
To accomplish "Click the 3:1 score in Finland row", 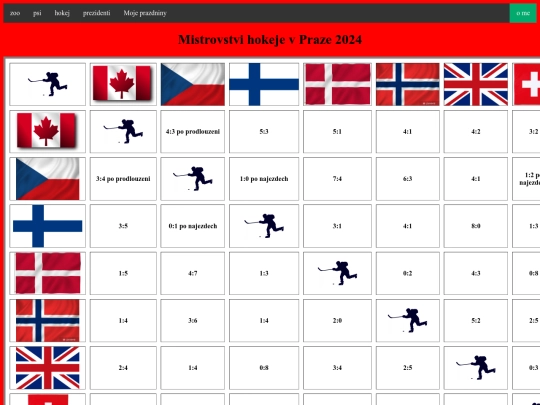I will click(x=337, y=226).
